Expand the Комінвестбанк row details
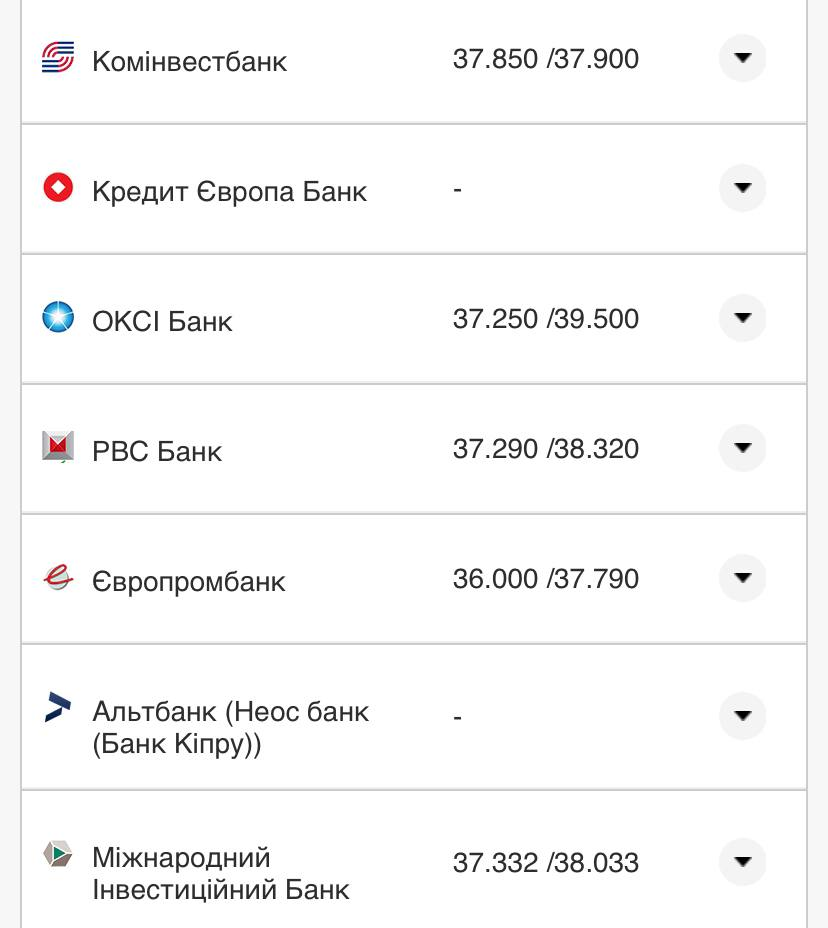This screenshot has width=828, height=928. (742, 58)
